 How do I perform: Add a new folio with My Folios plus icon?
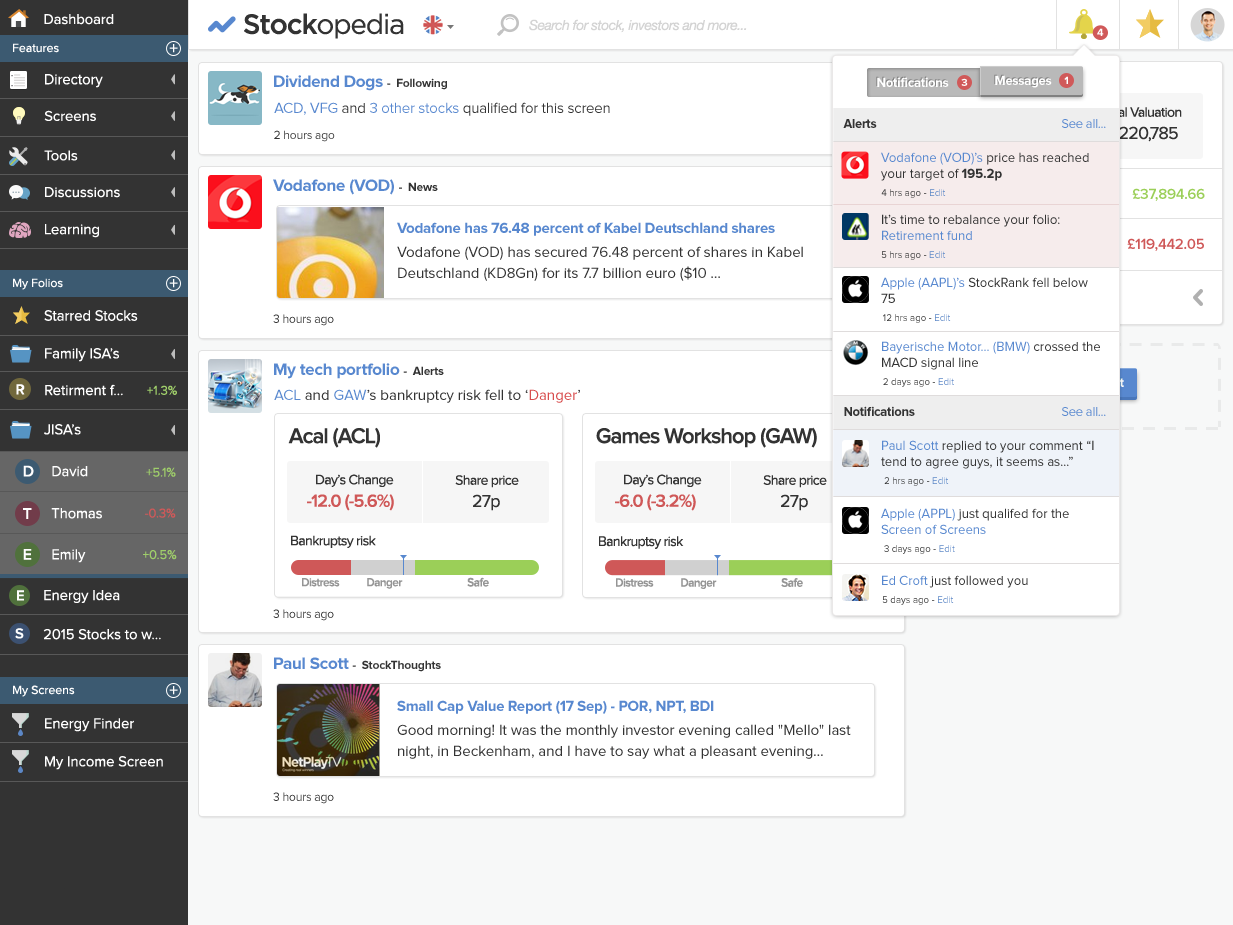[173, 283]
